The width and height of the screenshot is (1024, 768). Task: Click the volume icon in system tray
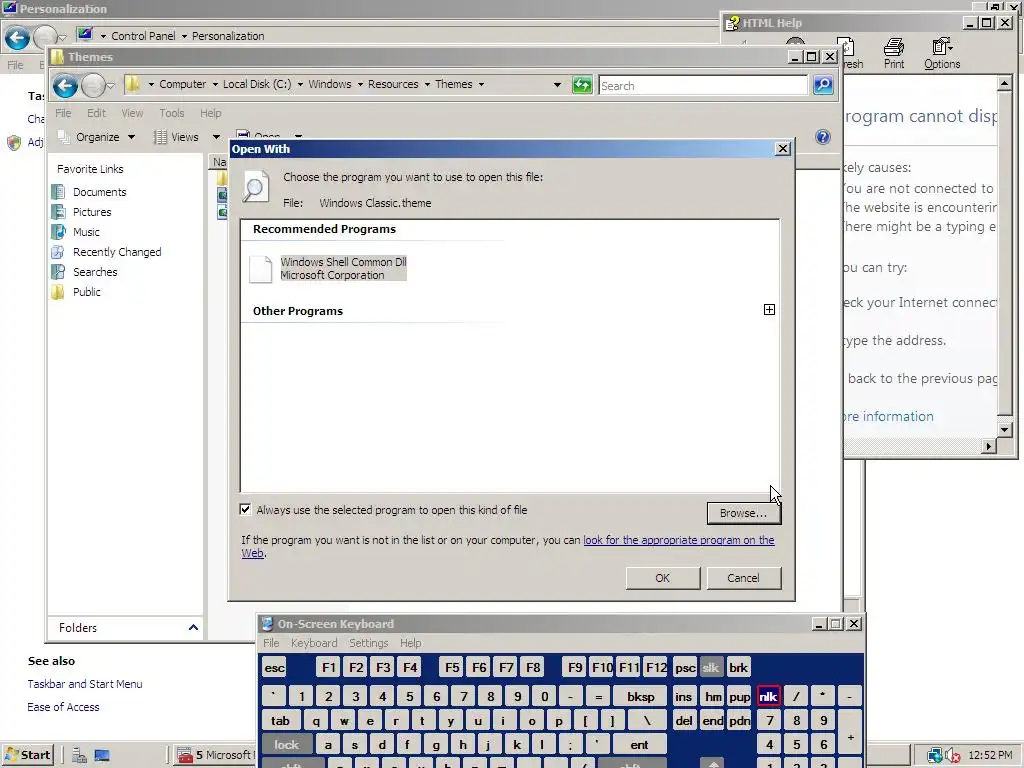[952, 756]
